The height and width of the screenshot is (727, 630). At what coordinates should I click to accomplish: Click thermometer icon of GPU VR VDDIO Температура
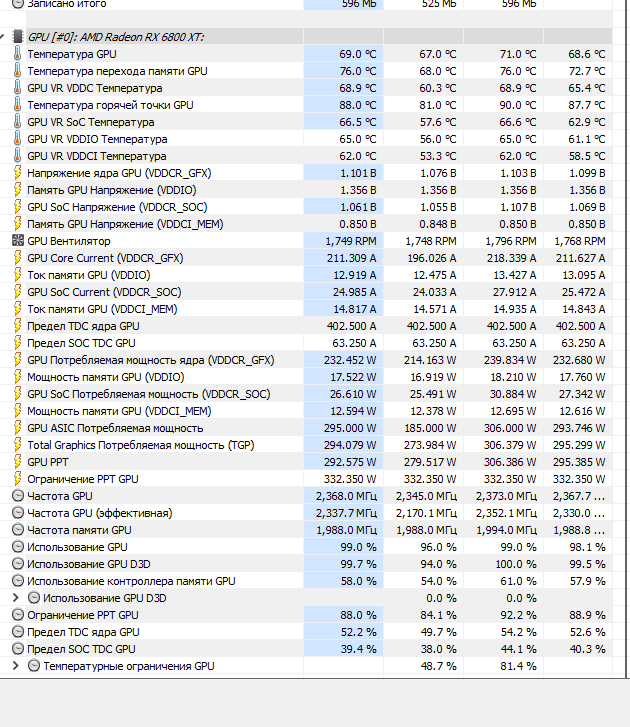click(18, 139)
